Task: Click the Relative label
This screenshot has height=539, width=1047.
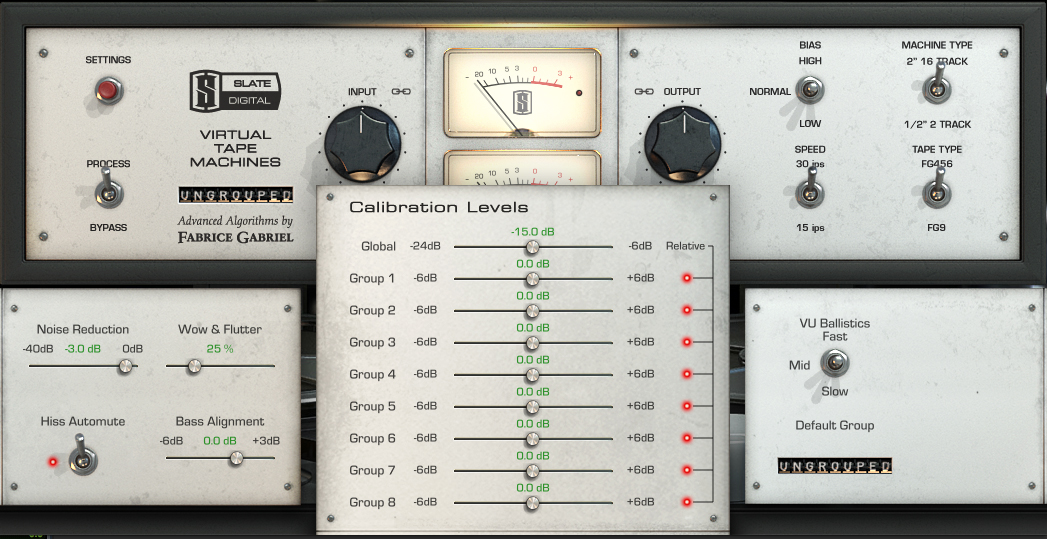Action: pyautogui.click(x=685, y=246)
